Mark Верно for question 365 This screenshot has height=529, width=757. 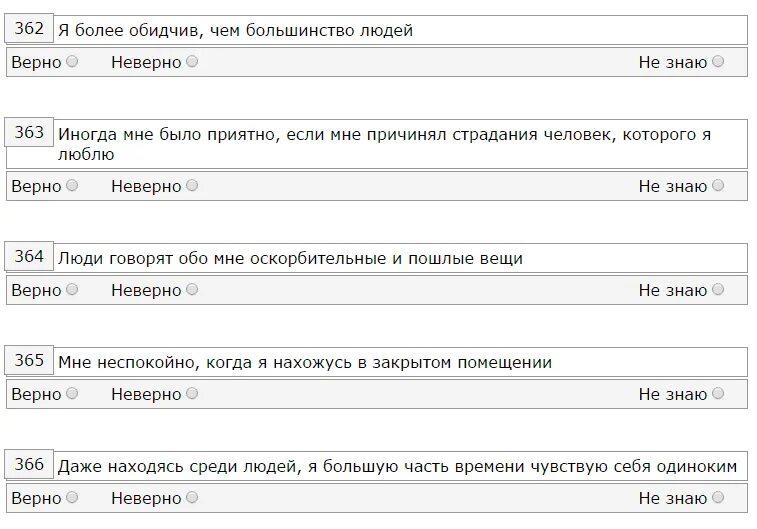coord(72,393)
